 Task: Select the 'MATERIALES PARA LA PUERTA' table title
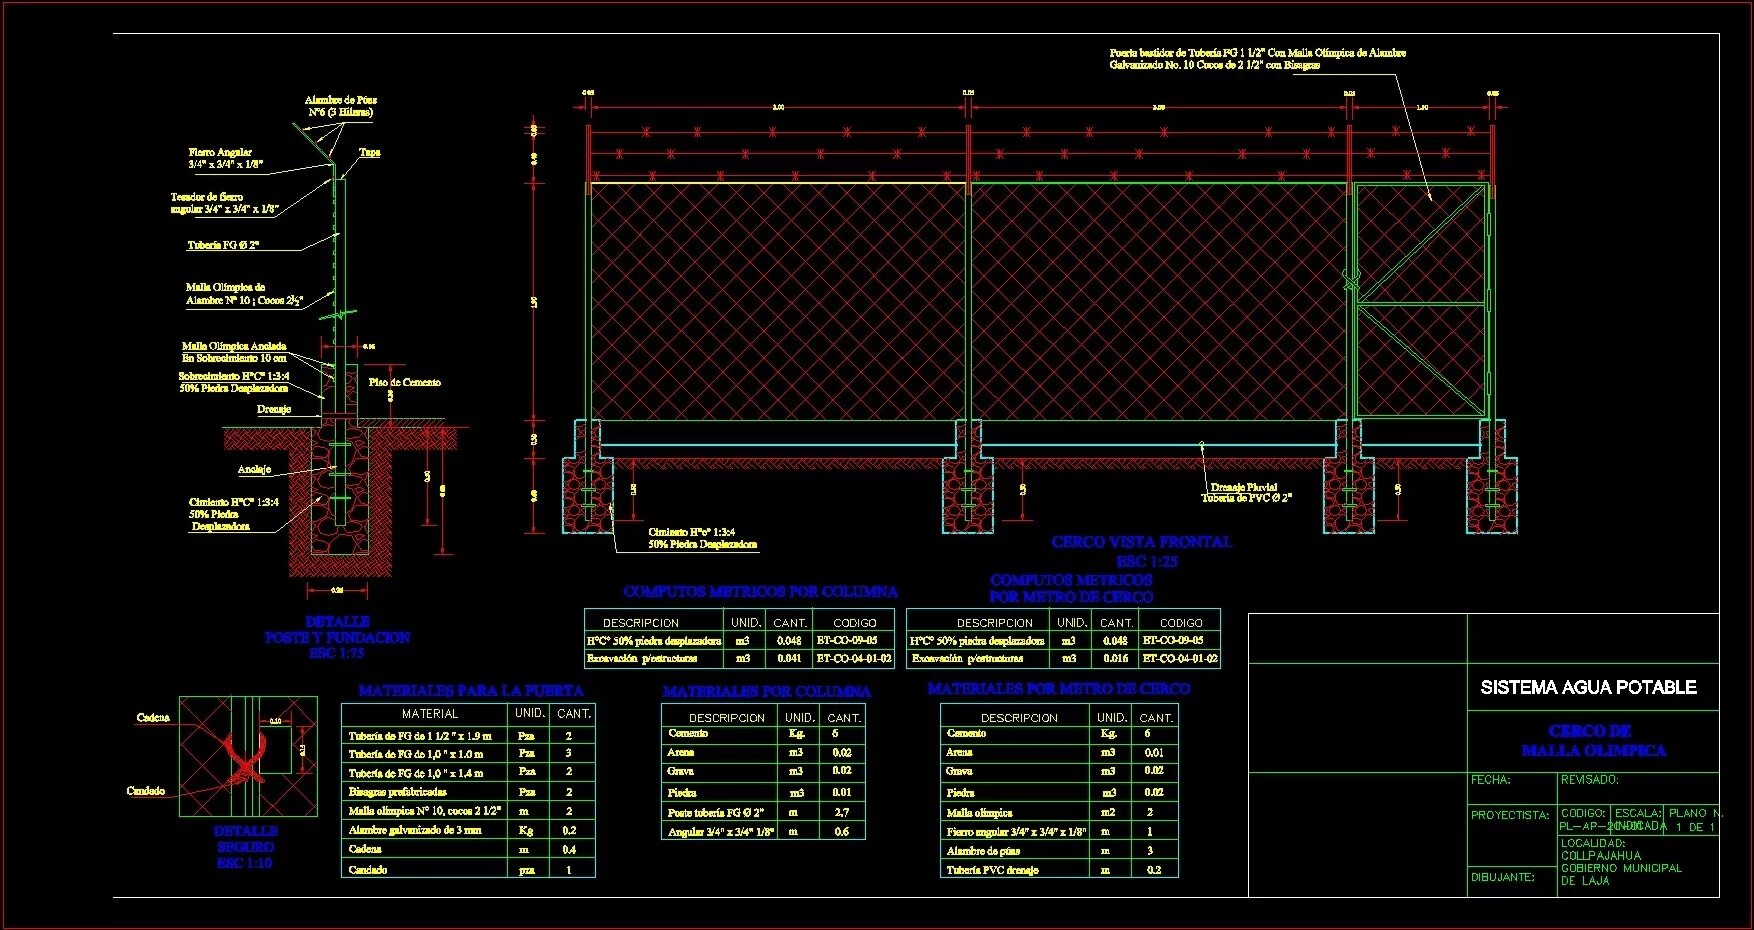(470, 691)
